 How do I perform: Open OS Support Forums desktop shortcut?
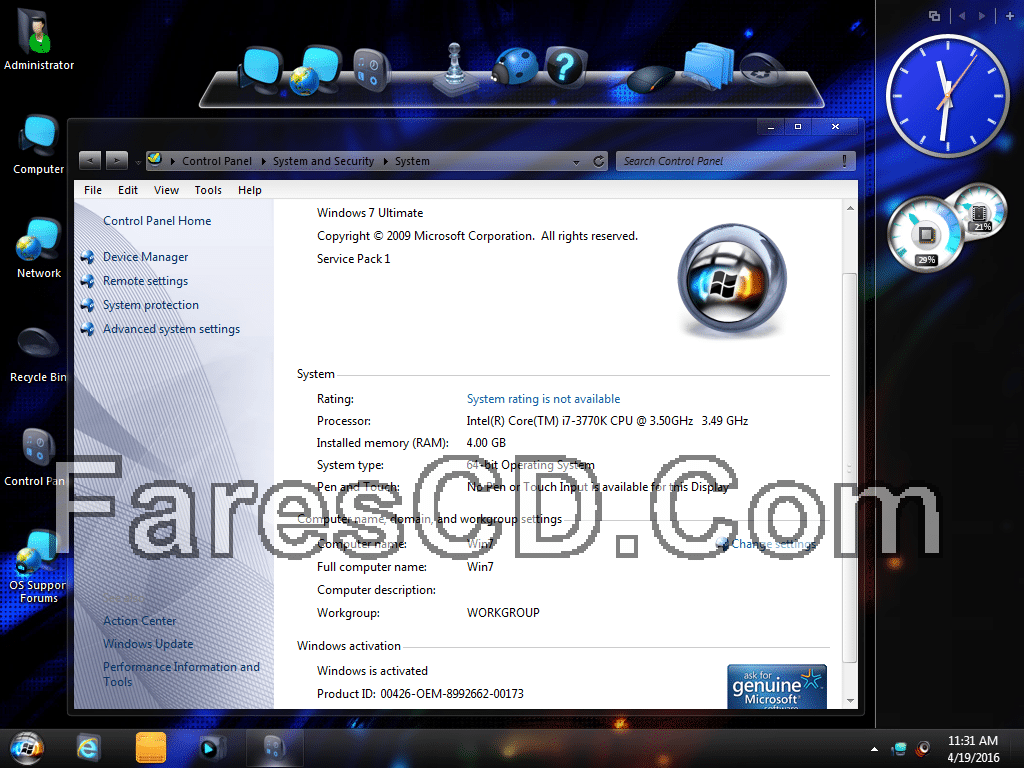(x=39, y=567)
